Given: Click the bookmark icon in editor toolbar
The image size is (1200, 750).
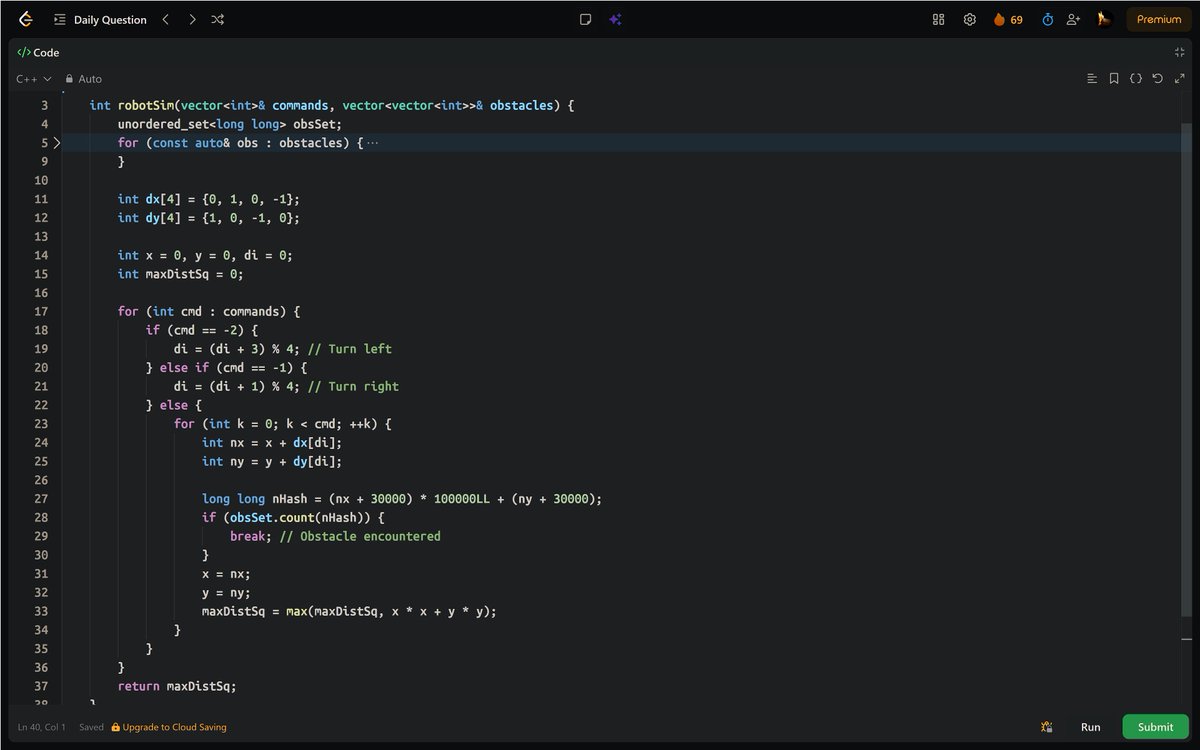Looking at the screenshot, I should [x=1114, y=78].
